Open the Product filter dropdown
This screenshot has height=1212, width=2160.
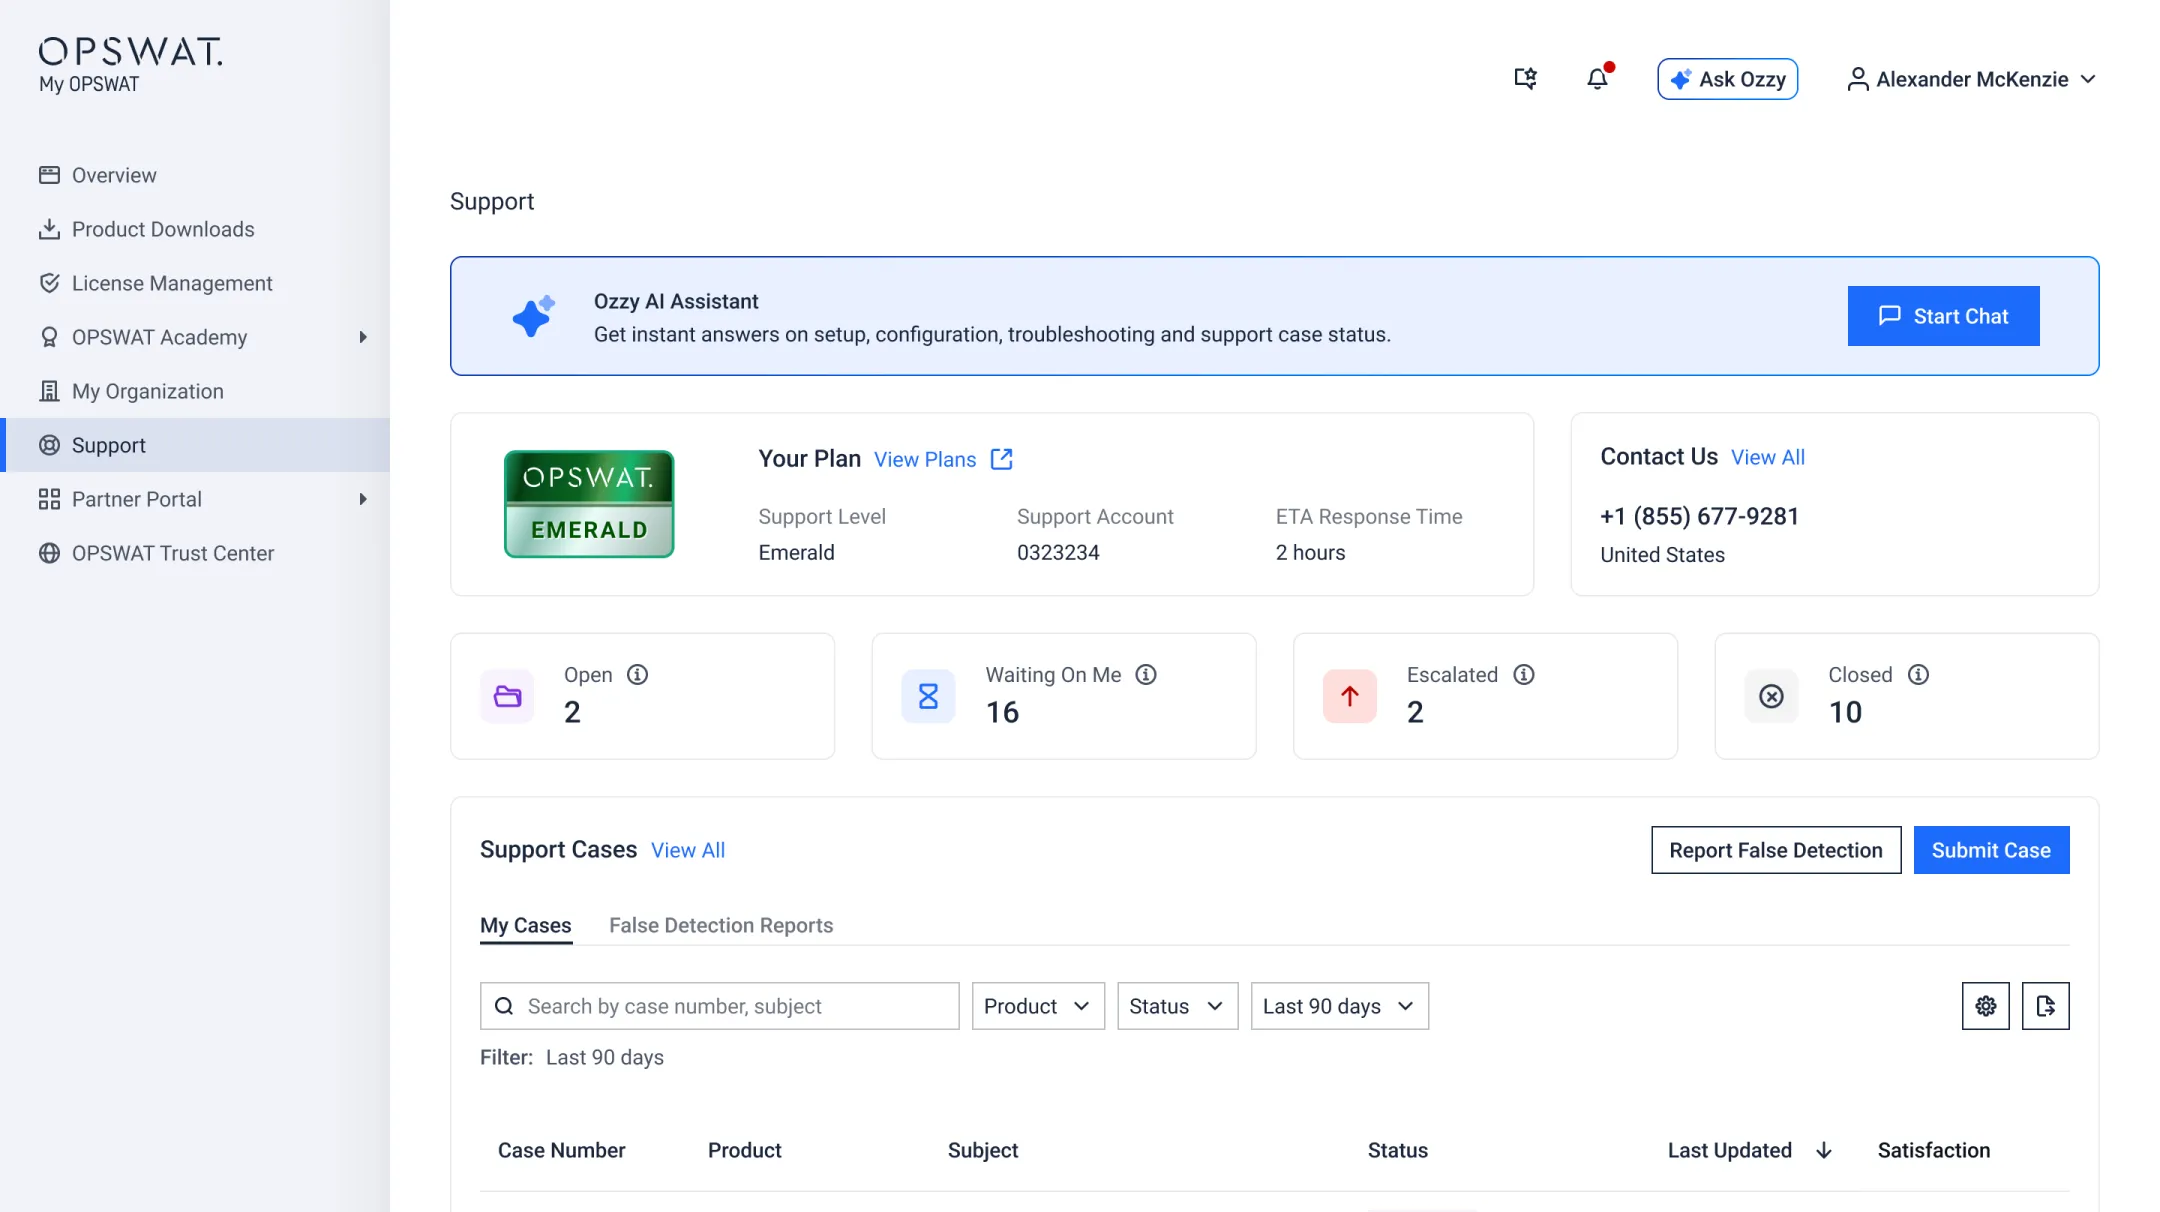pyautogui.click(x=1037, y=1006)
